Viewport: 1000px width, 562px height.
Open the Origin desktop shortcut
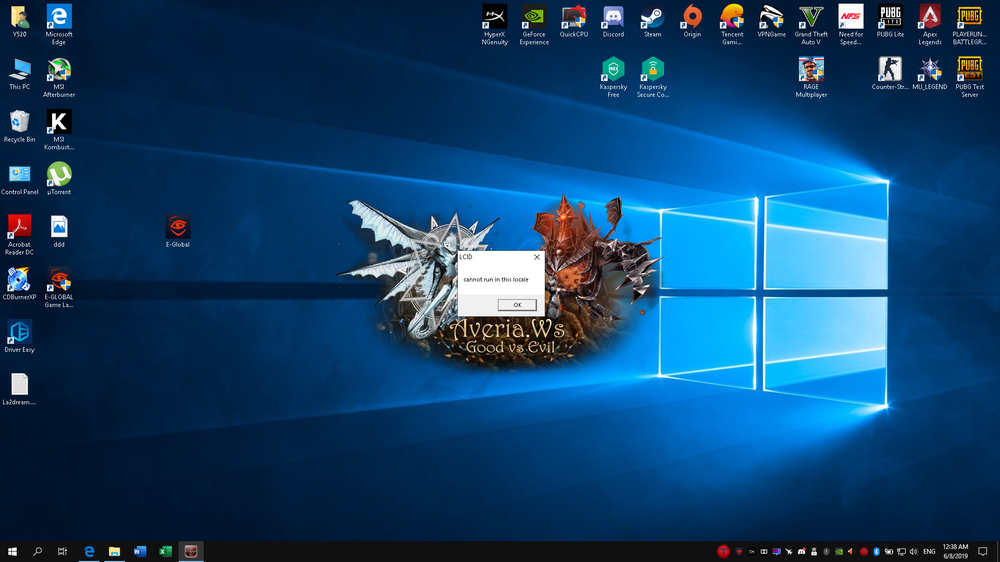point(692,17)
